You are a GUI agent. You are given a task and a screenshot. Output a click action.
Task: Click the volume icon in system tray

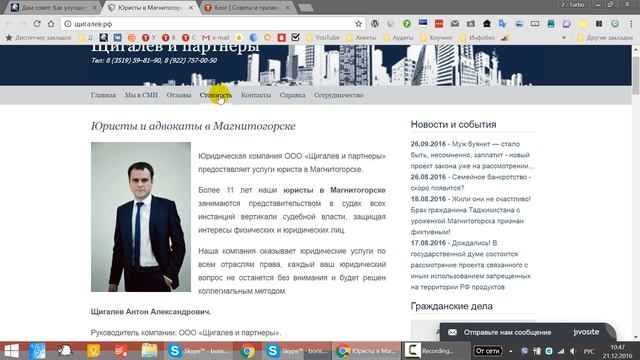[x=573, y=351]
